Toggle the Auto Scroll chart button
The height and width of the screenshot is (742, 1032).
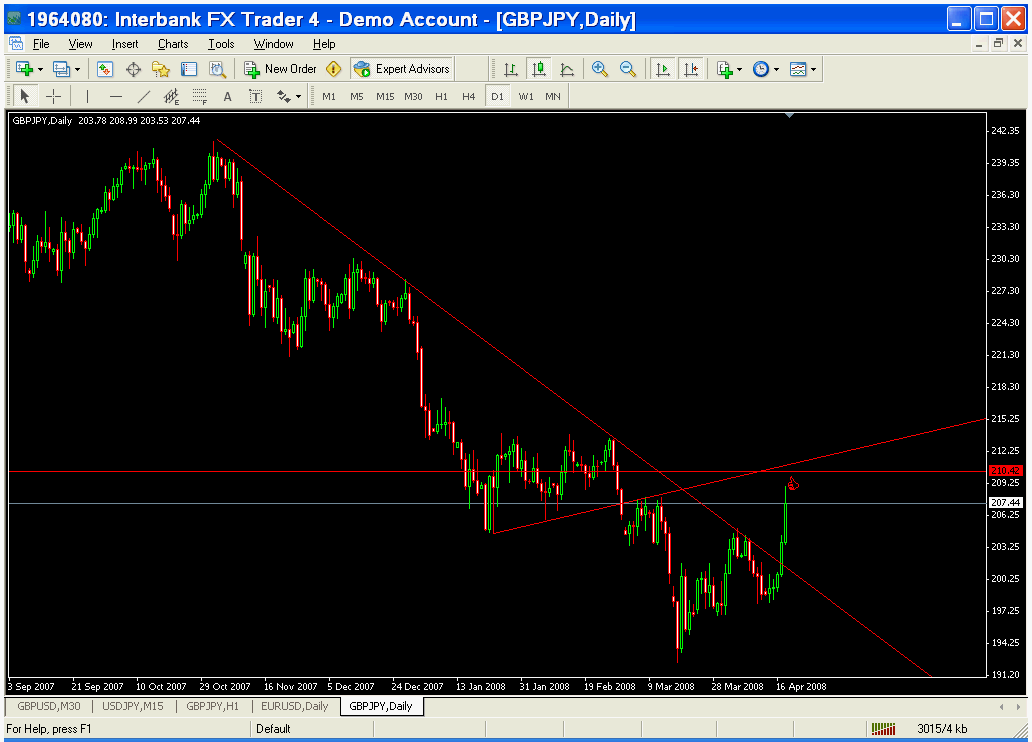pyautogui.click(x=663, y=69)
